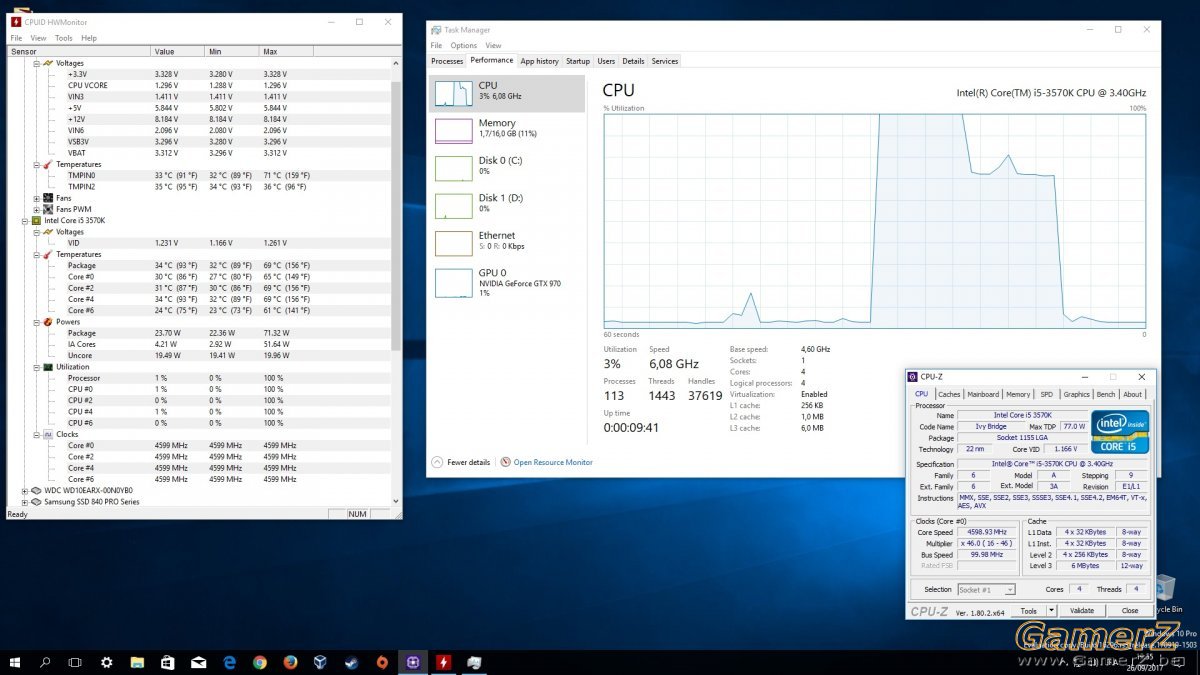
Task: Open taskbar search magnifier
Action: pos(45,662)
